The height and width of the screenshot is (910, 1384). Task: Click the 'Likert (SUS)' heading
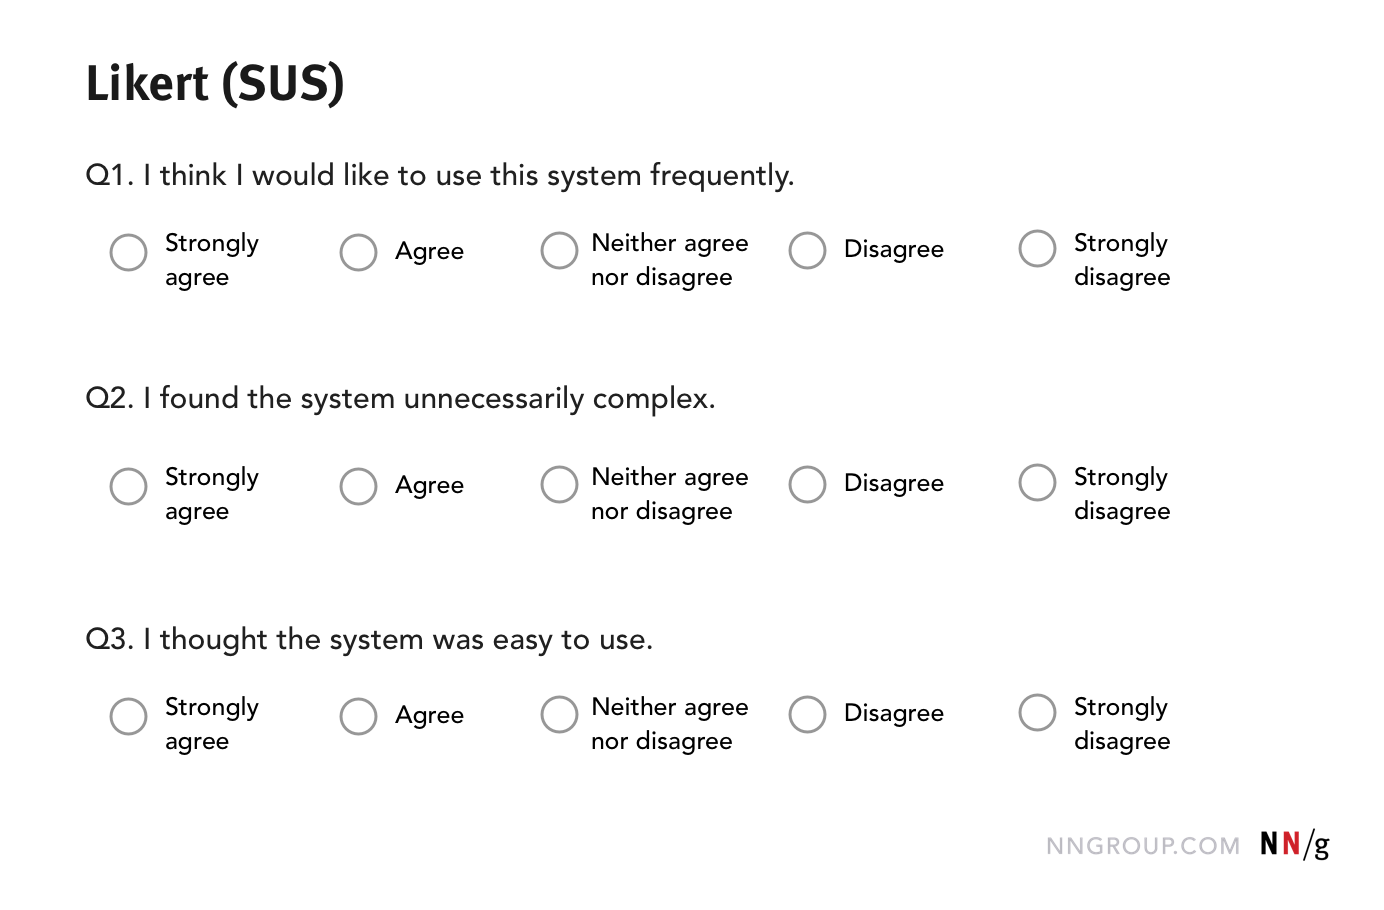pos(215,84)
